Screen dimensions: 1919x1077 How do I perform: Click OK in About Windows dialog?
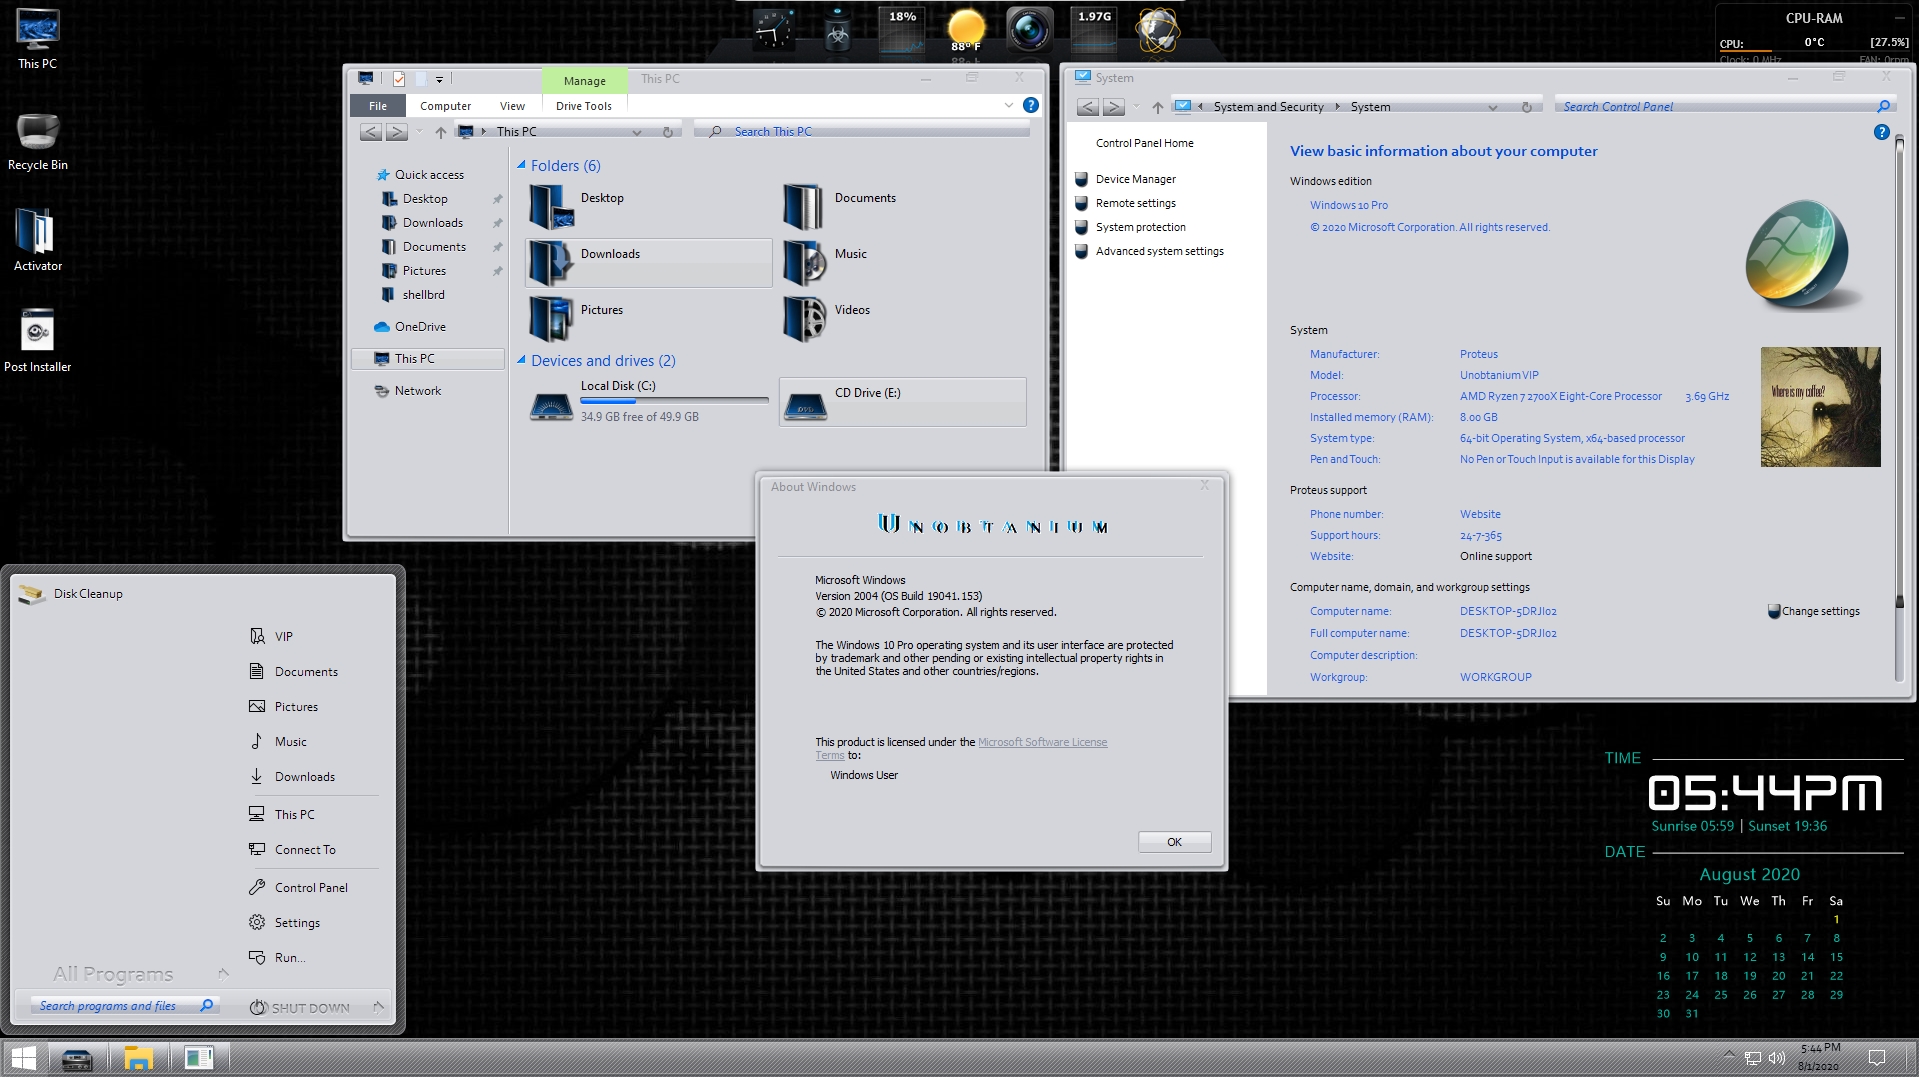pyautogui.click(x=1174, y=842)
